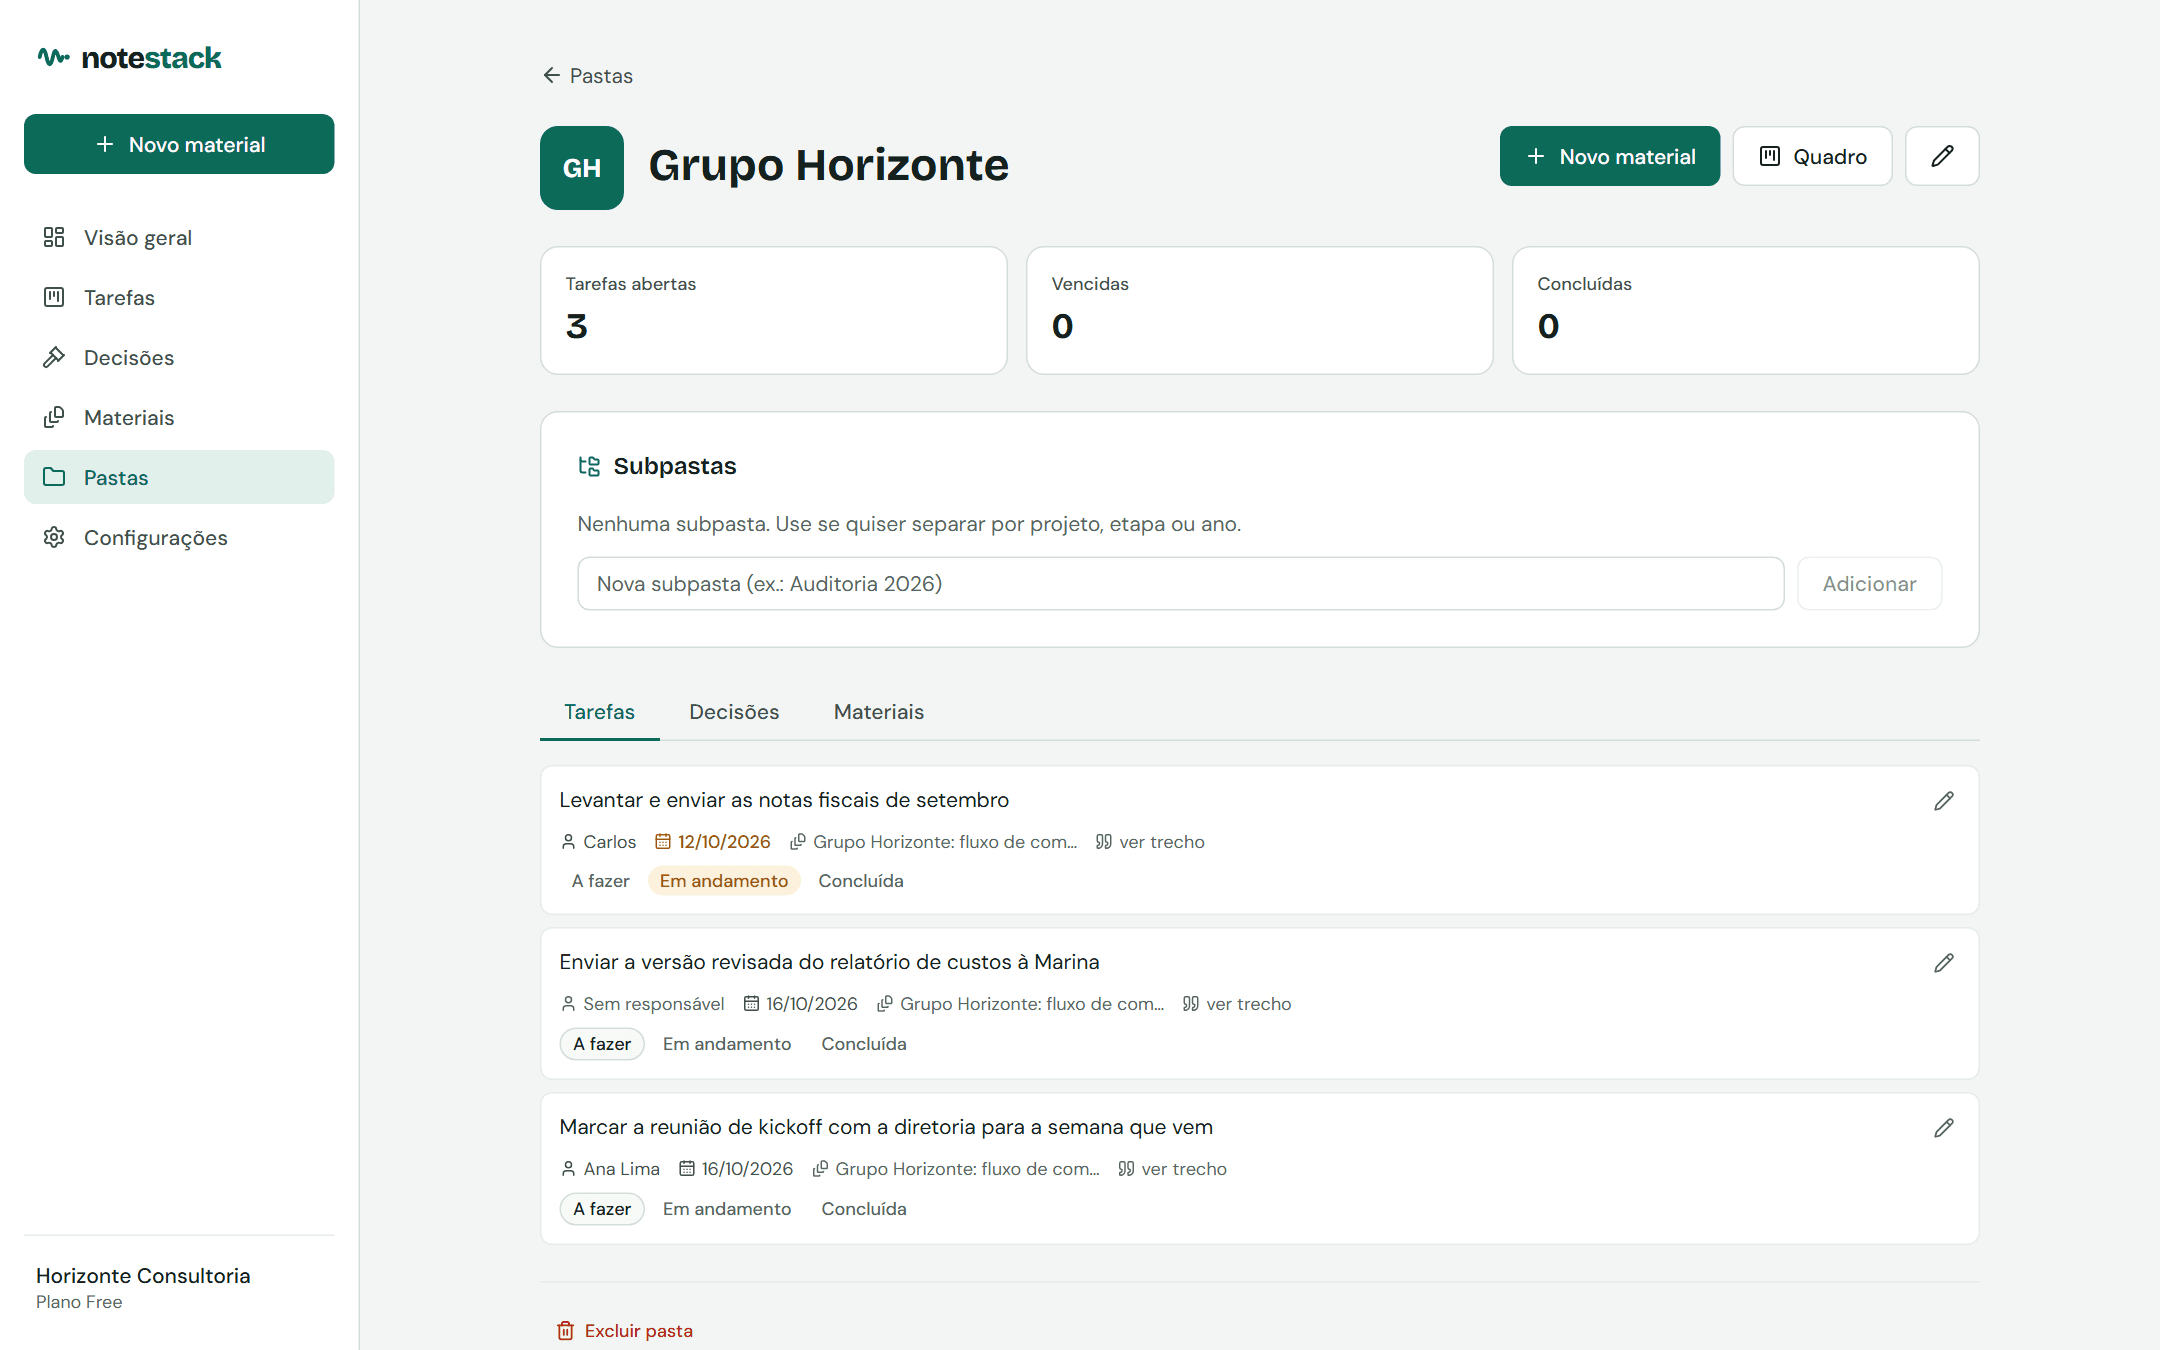Click the sidebar Novo material button
Screen dimensions: 2160x1350
tap(179, 144)
